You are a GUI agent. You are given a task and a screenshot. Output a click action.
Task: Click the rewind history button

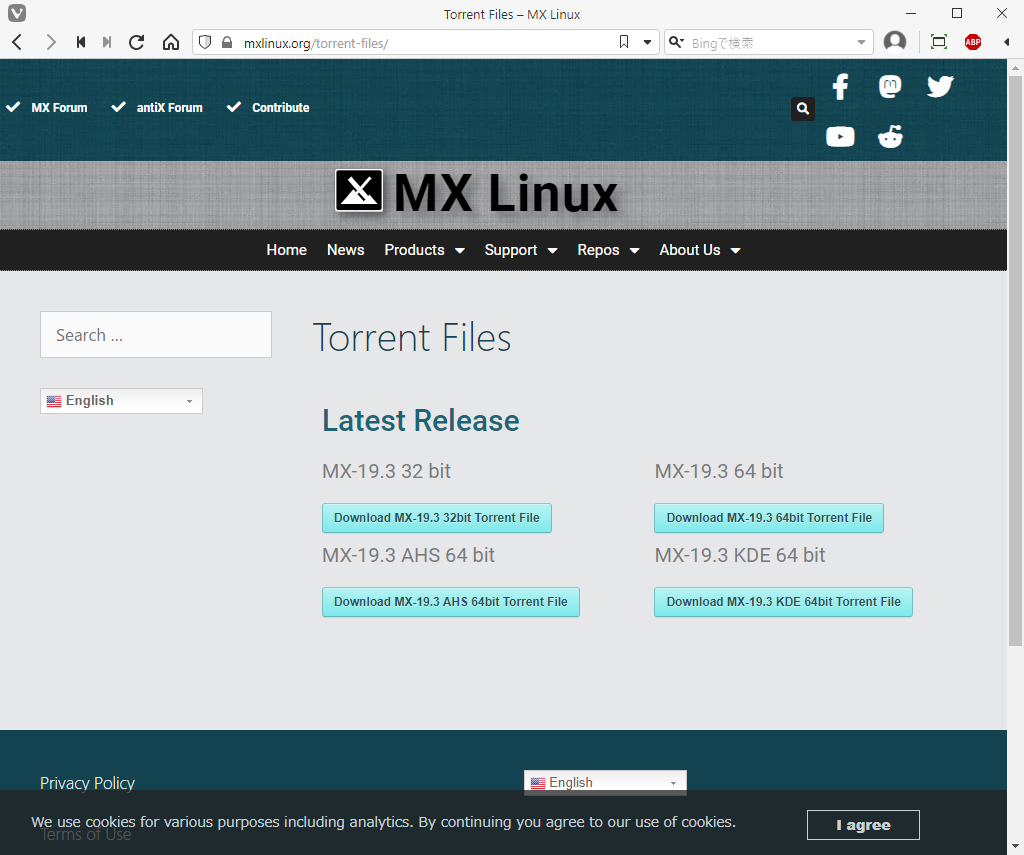point(81,42)
